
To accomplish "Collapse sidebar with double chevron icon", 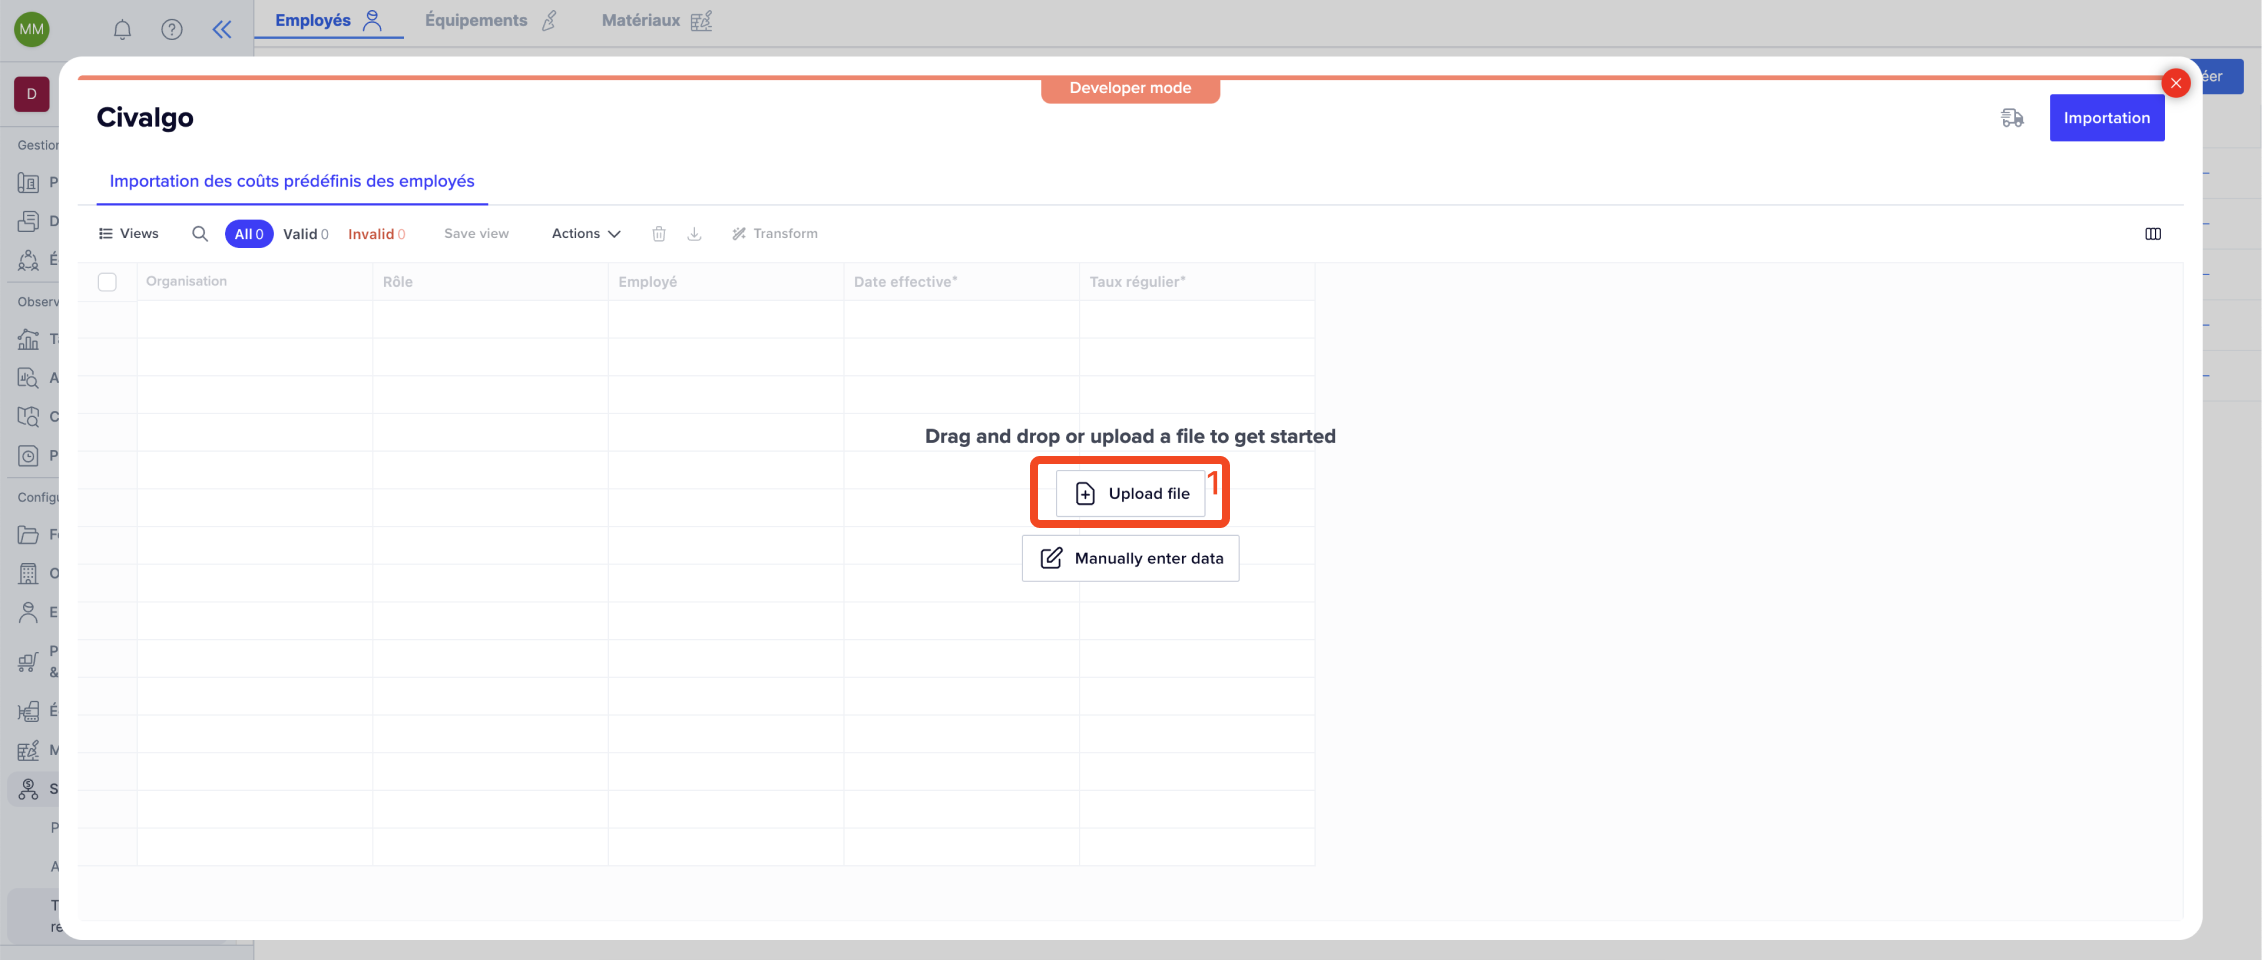I will [x=222, y=30].
